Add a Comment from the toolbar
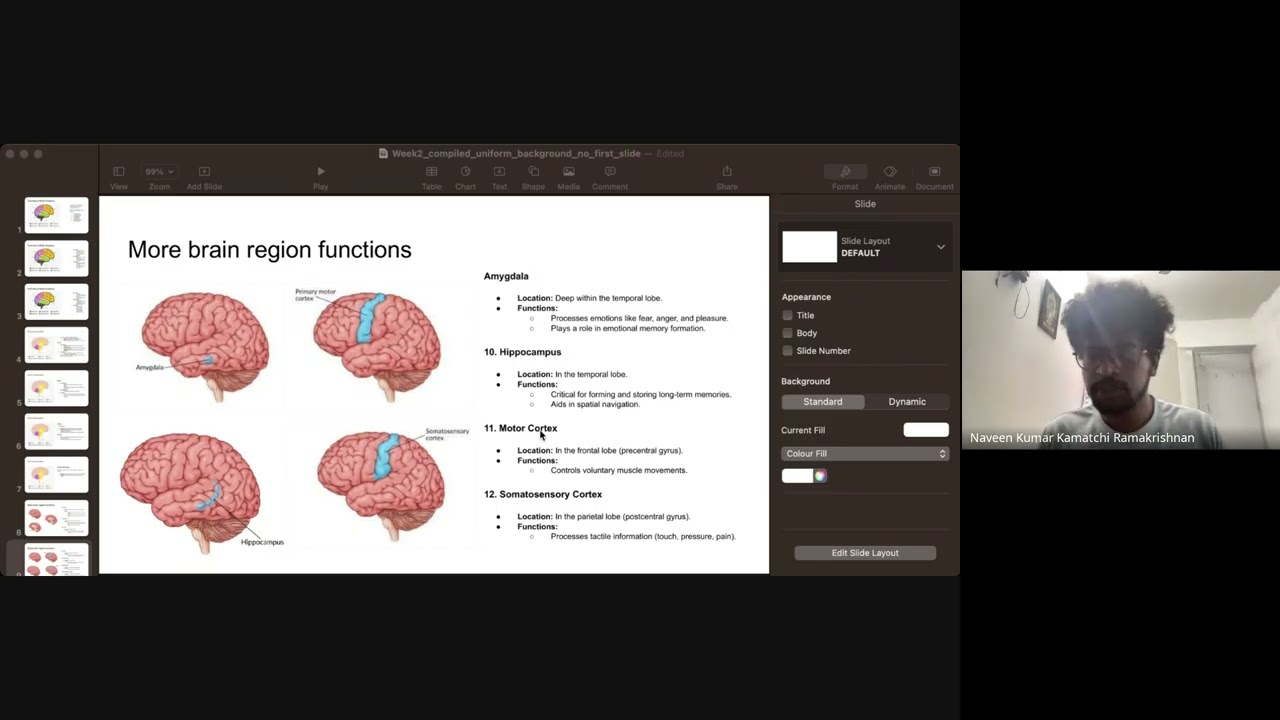The width and height of the screenshot is (1280, 720). (610, 177)
